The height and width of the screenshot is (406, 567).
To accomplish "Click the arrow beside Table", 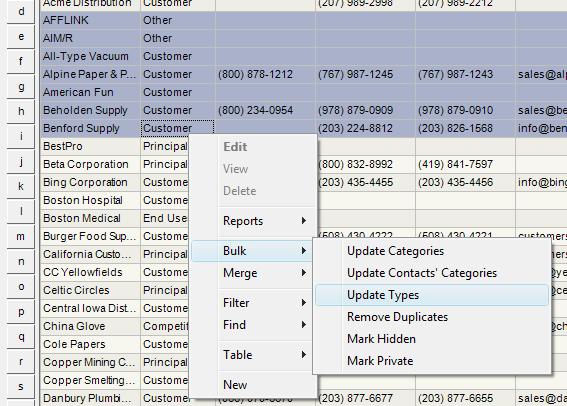I will pyautogui.click(x=304, y=355).
